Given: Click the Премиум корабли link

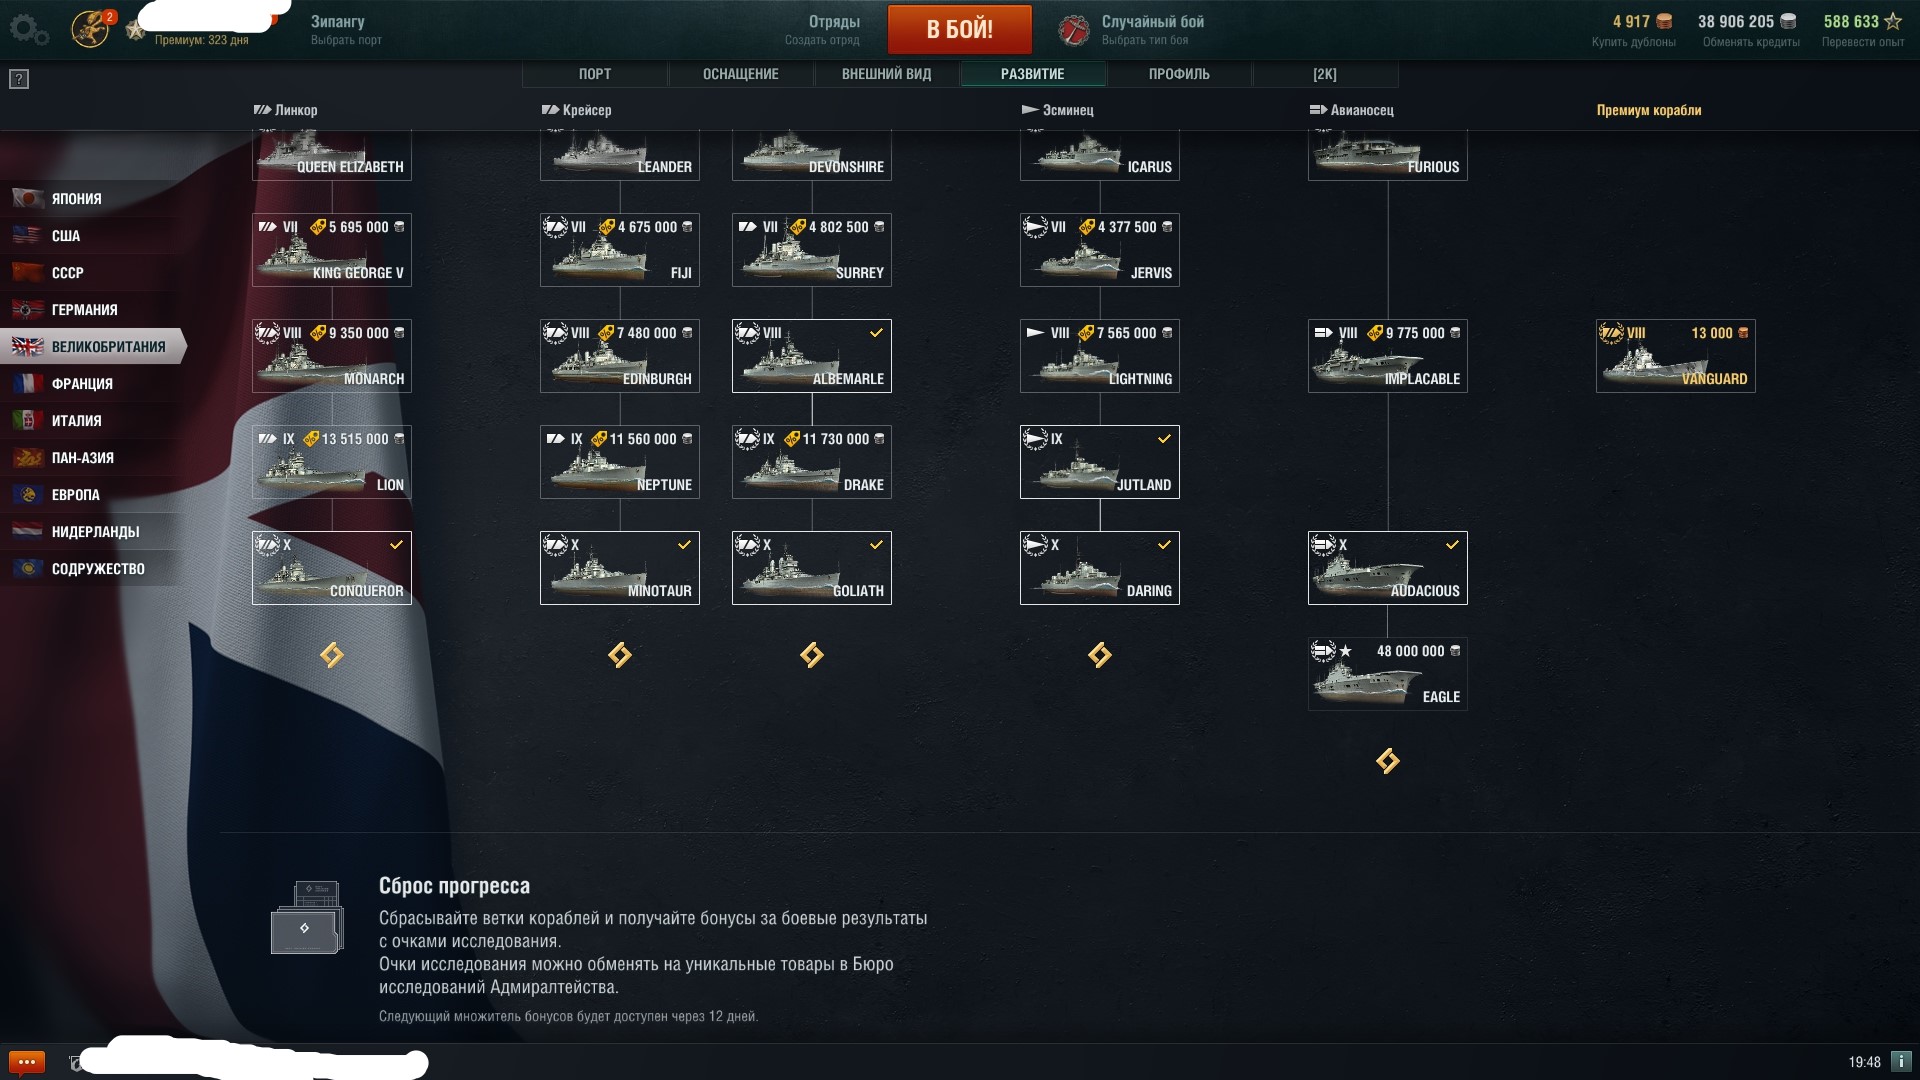Looking at the screenshot, I should click(1649, 110).
